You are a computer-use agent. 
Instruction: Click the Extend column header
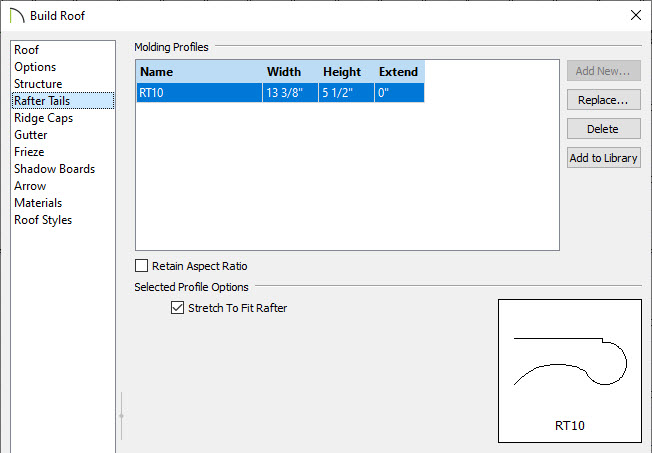(400, 72)
